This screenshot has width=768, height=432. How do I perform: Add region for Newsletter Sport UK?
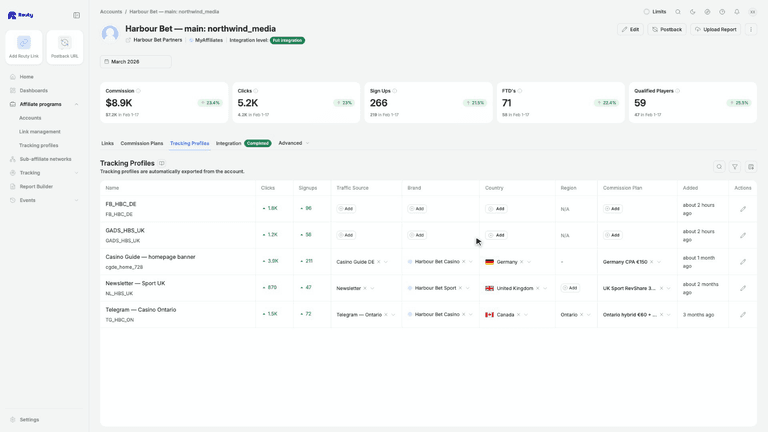570,288
